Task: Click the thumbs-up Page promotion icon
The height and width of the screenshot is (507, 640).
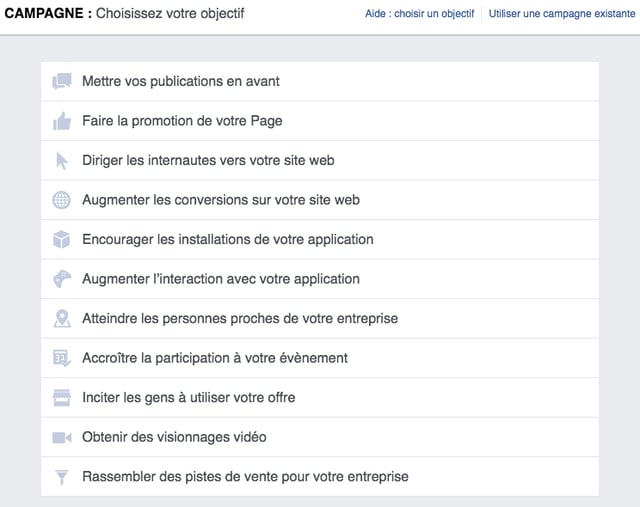Action: pos(61,121)
